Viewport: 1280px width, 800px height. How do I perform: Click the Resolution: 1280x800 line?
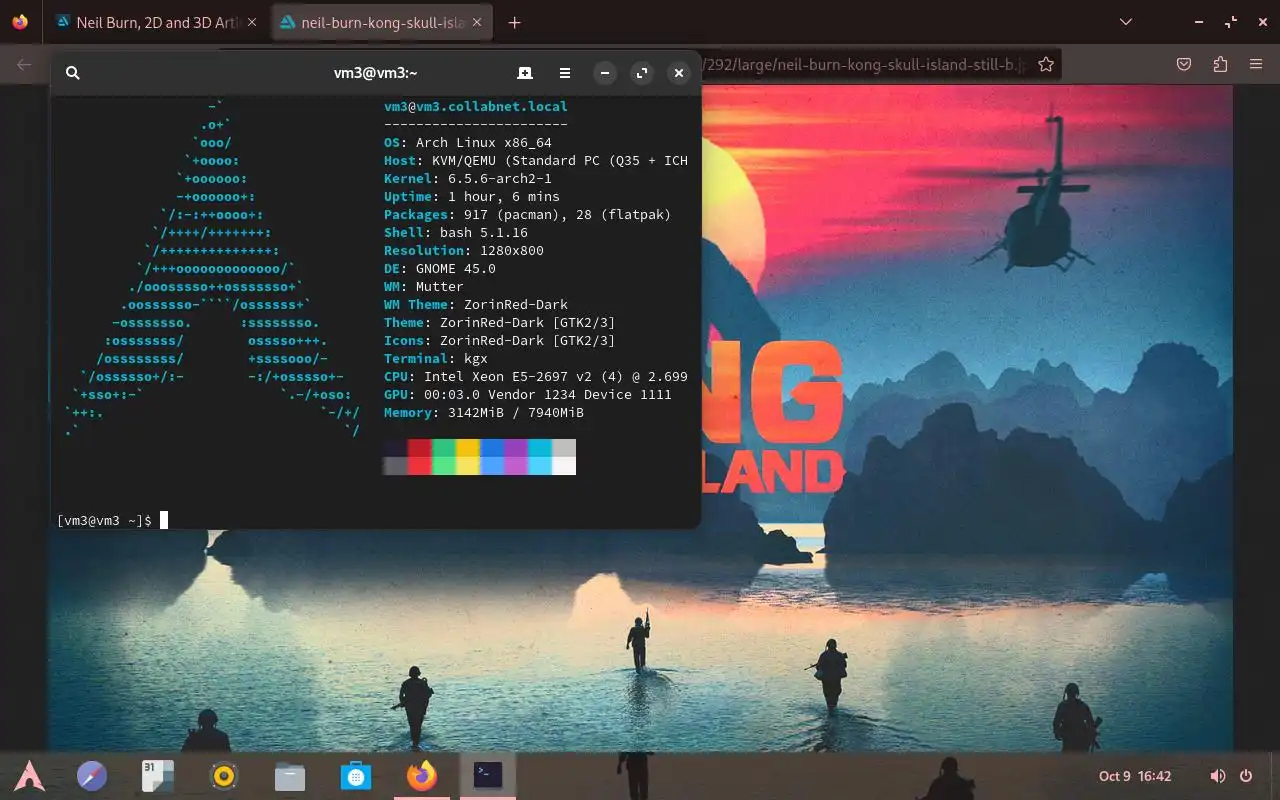pos(464,250)
